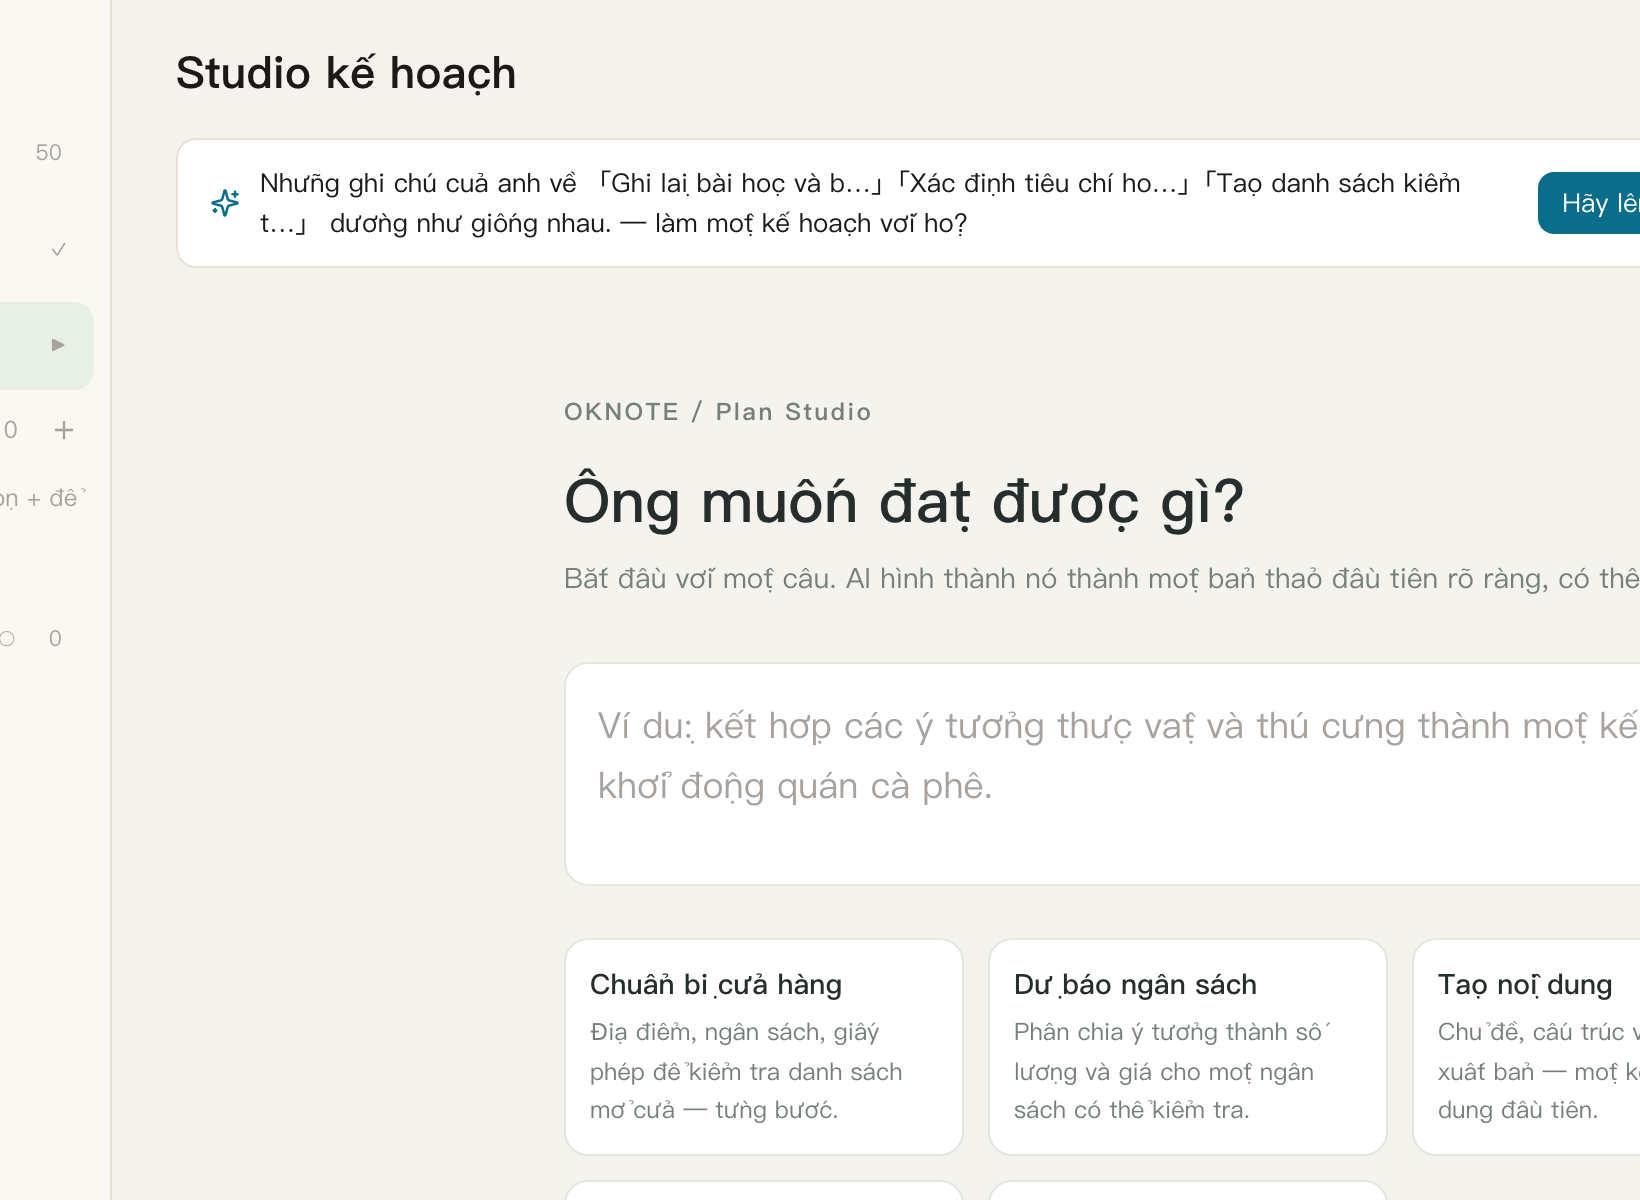This screenshot has height=1200, width=1640.
Task: Click the number "50" in the sidebar
Action: (48, 153)
